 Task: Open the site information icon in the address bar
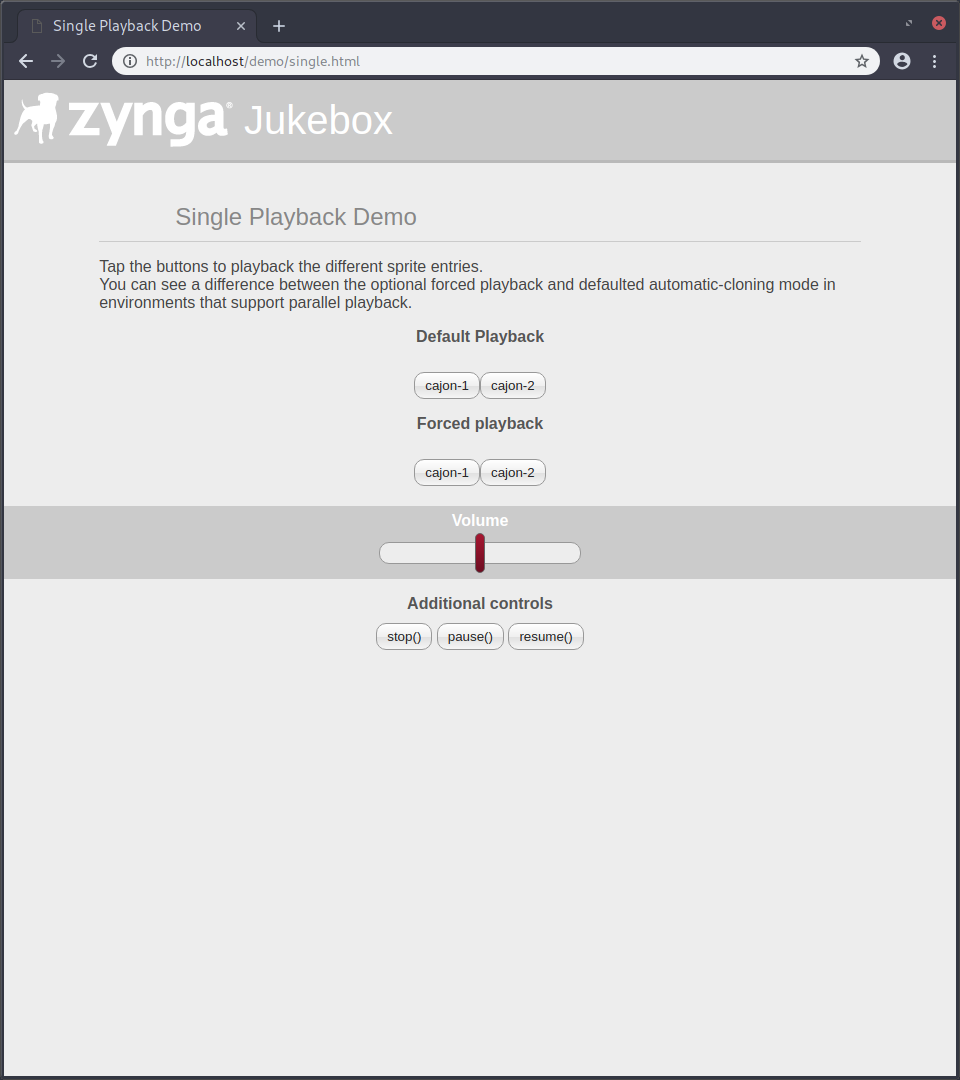pyautogui.click(x=129, y=61)
